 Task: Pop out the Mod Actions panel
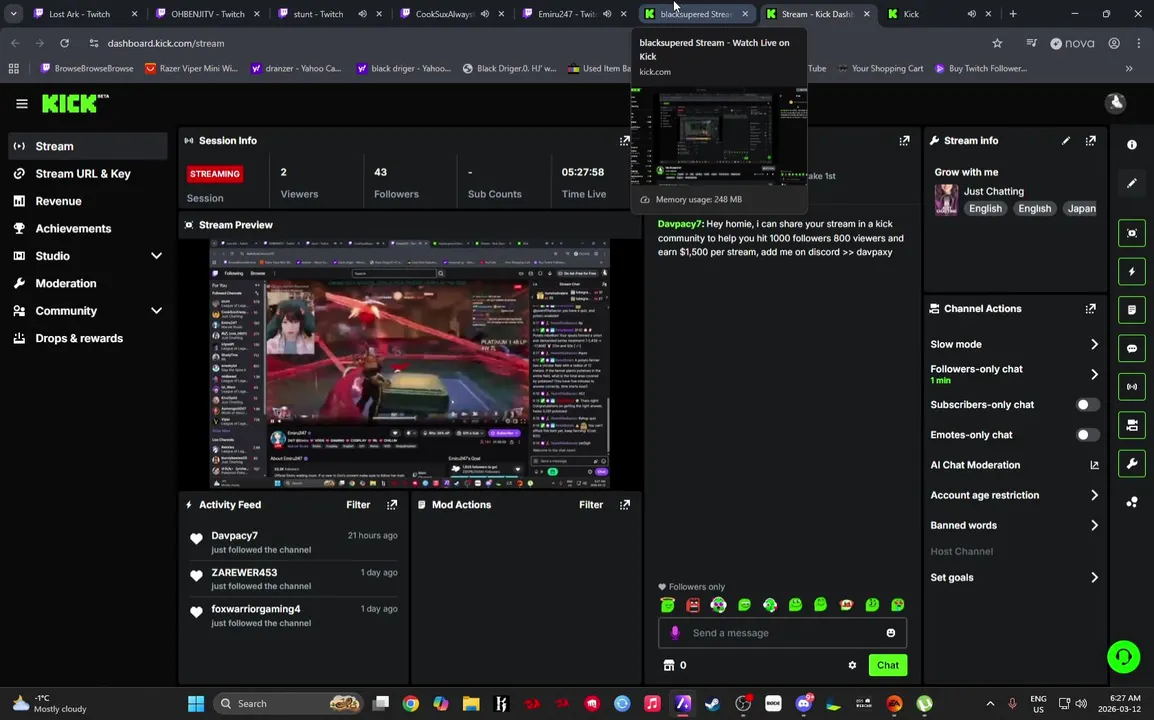(x=625, y=505)
